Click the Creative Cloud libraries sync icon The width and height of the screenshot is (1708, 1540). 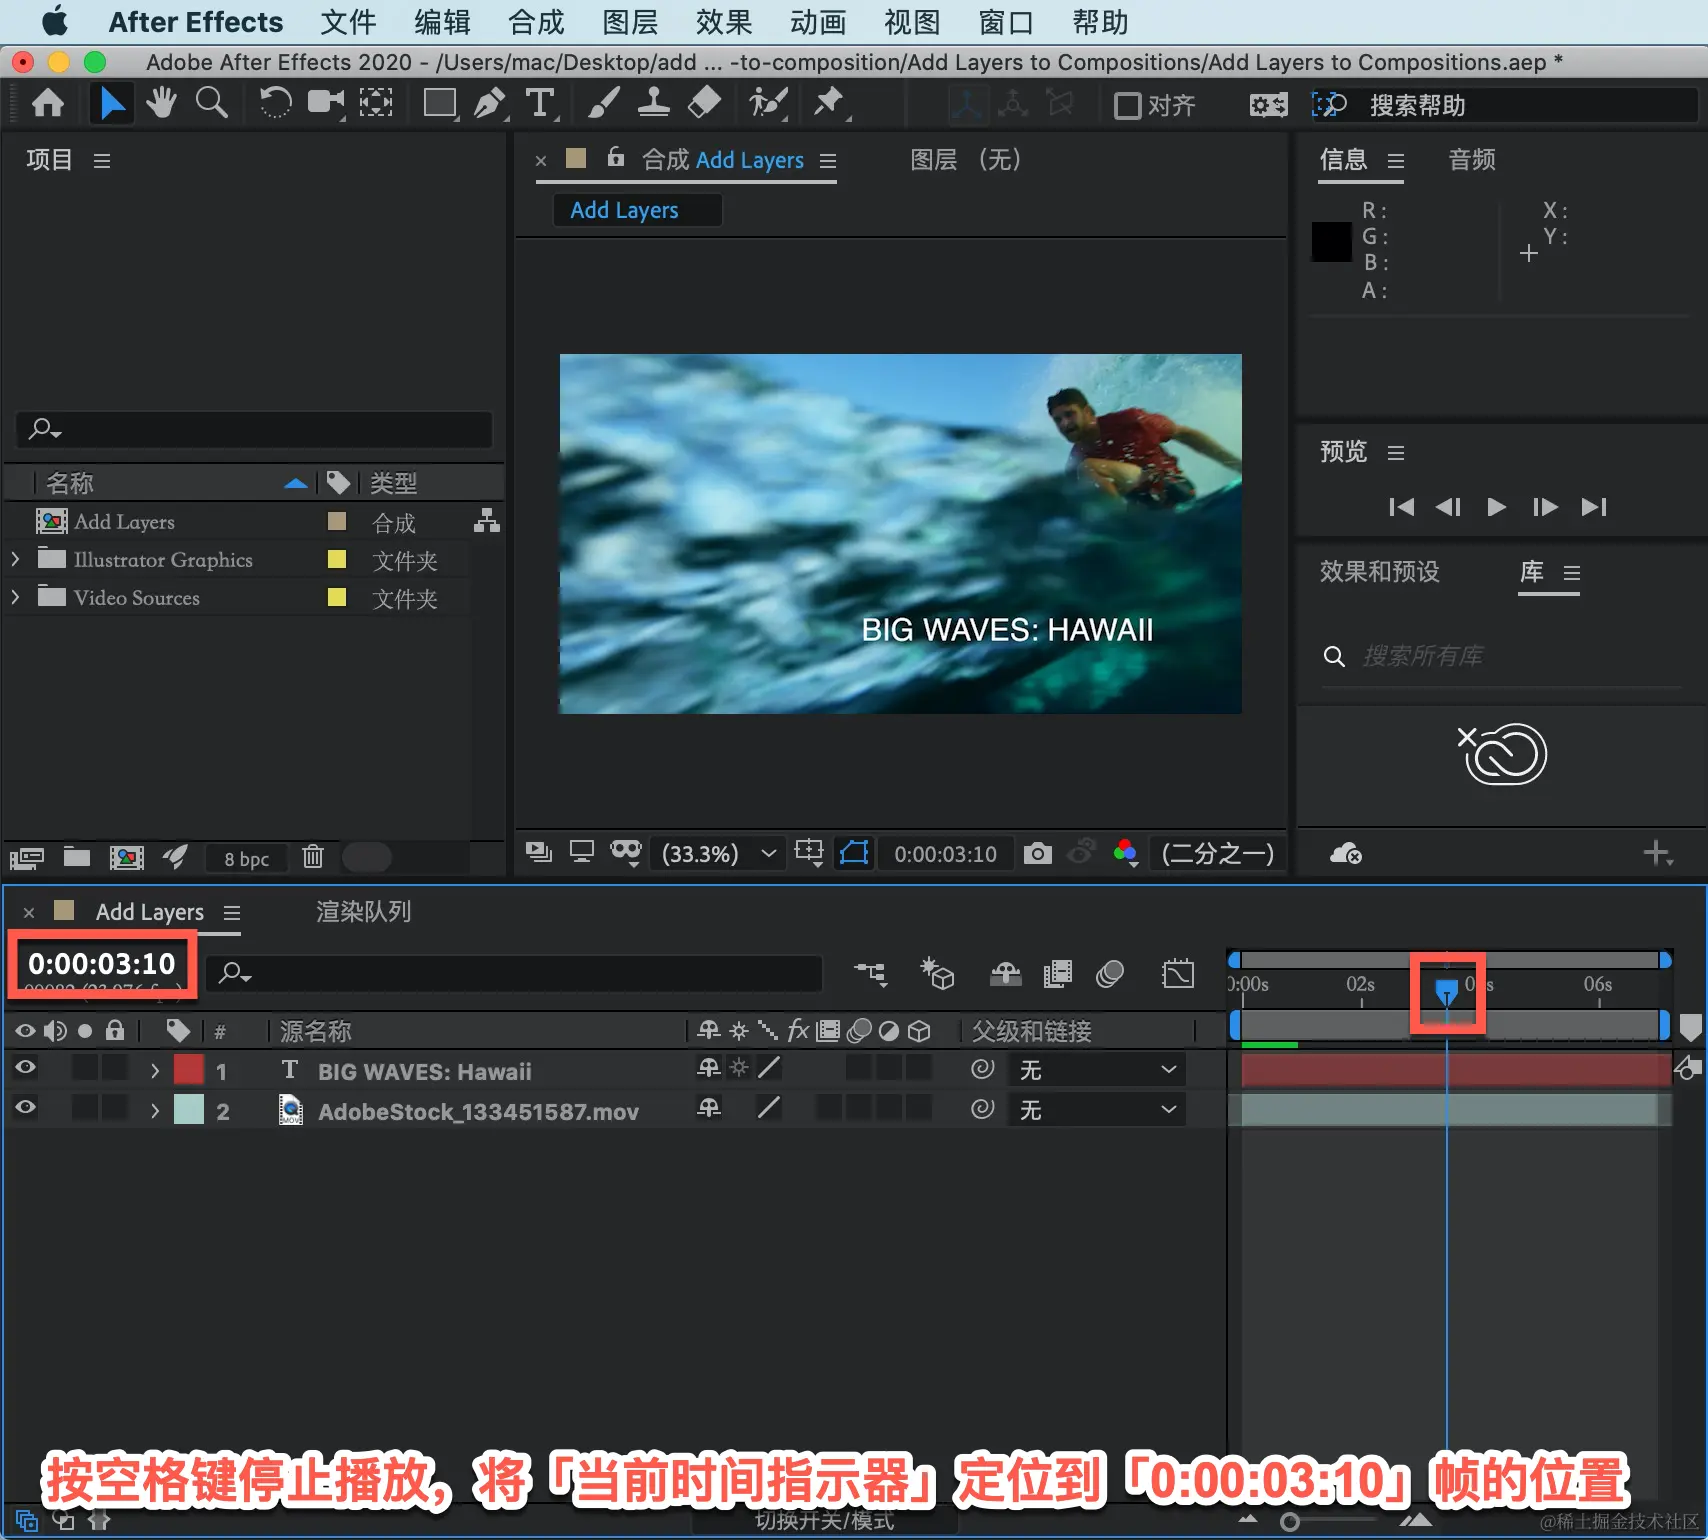point(1346,853)
